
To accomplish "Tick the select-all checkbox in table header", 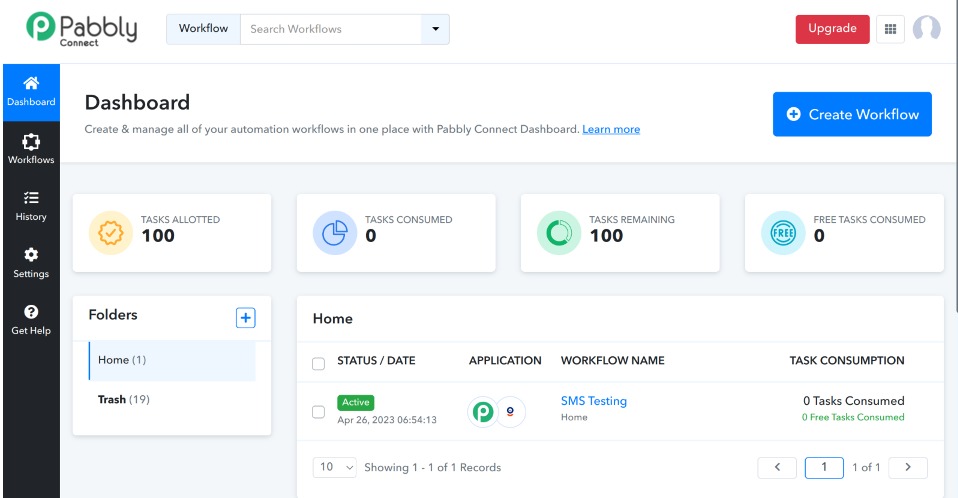I will click(318, 364).
